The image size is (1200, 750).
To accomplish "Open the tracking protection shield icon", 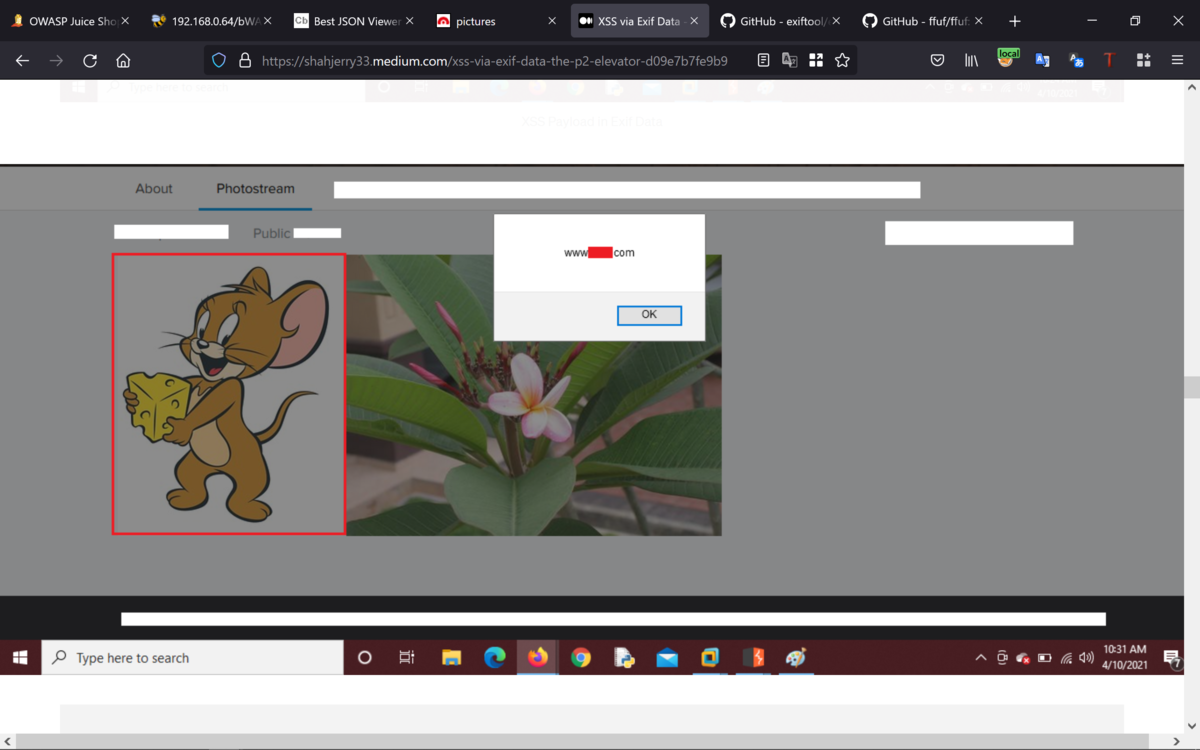I will click(x=219, y=60).
